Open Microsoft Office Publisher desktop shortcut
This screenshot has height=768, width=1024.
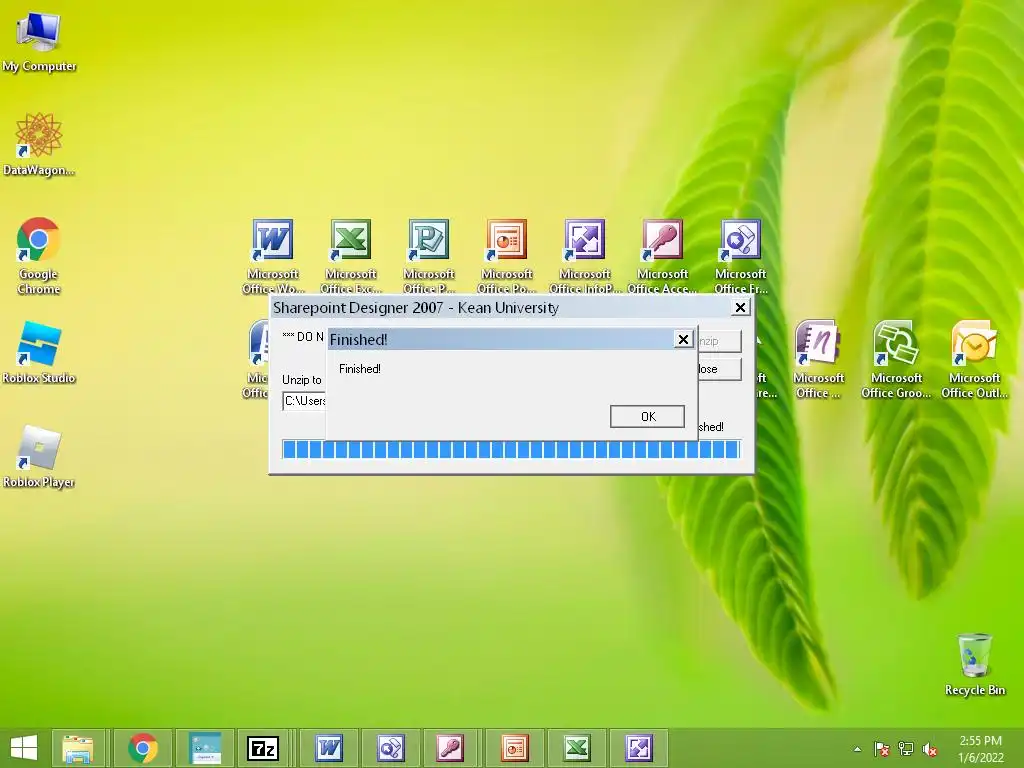[x=428, y=256]
